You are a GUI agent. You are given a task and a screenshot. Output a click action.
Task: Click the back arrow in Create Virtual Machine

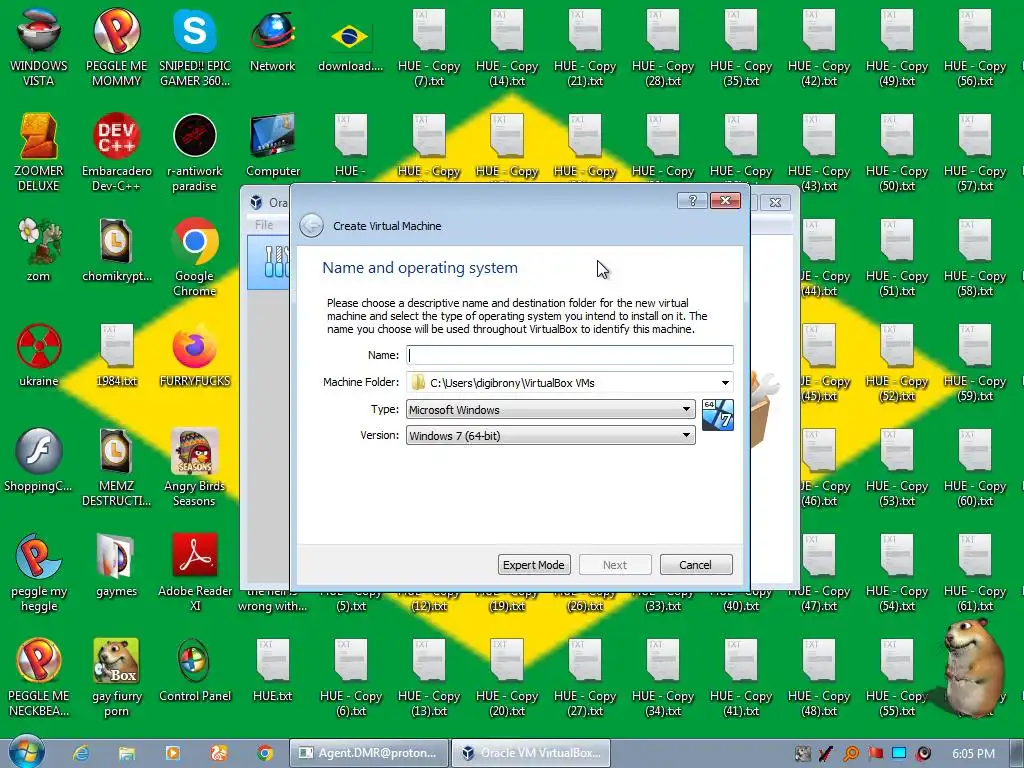312,226
